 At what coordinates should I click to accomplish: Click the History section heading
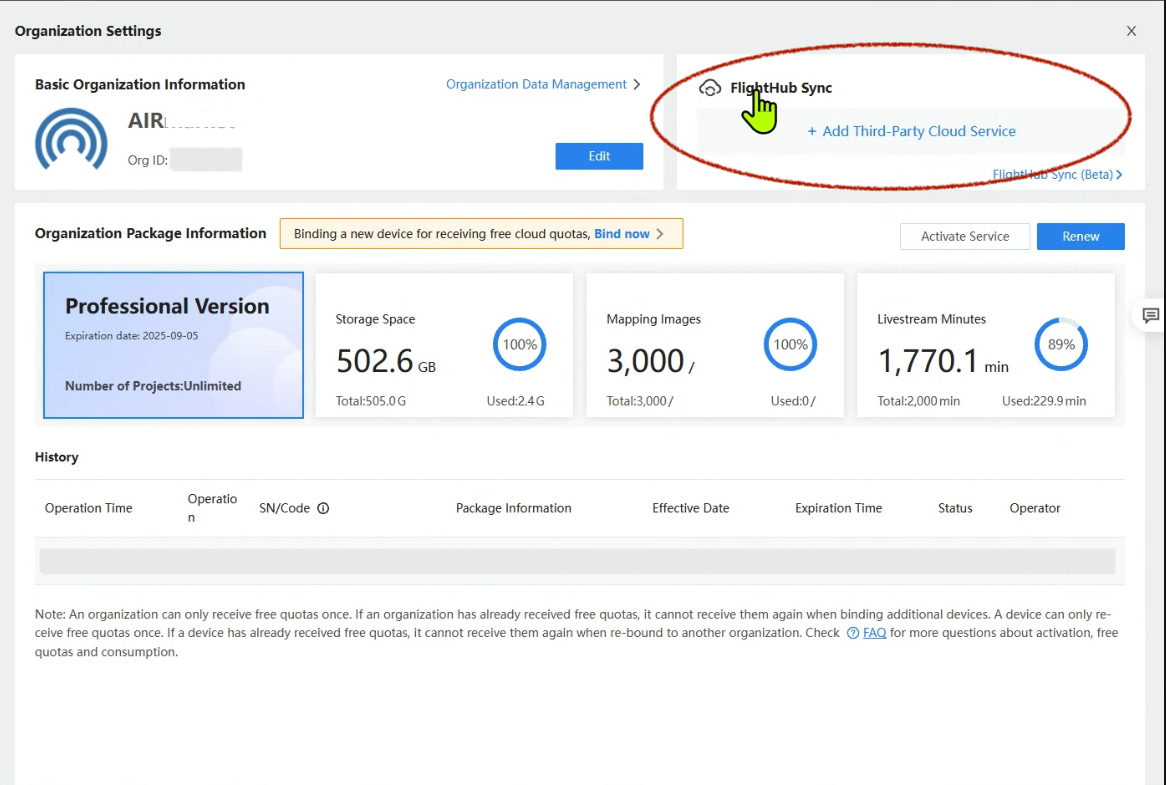(57, 457)
